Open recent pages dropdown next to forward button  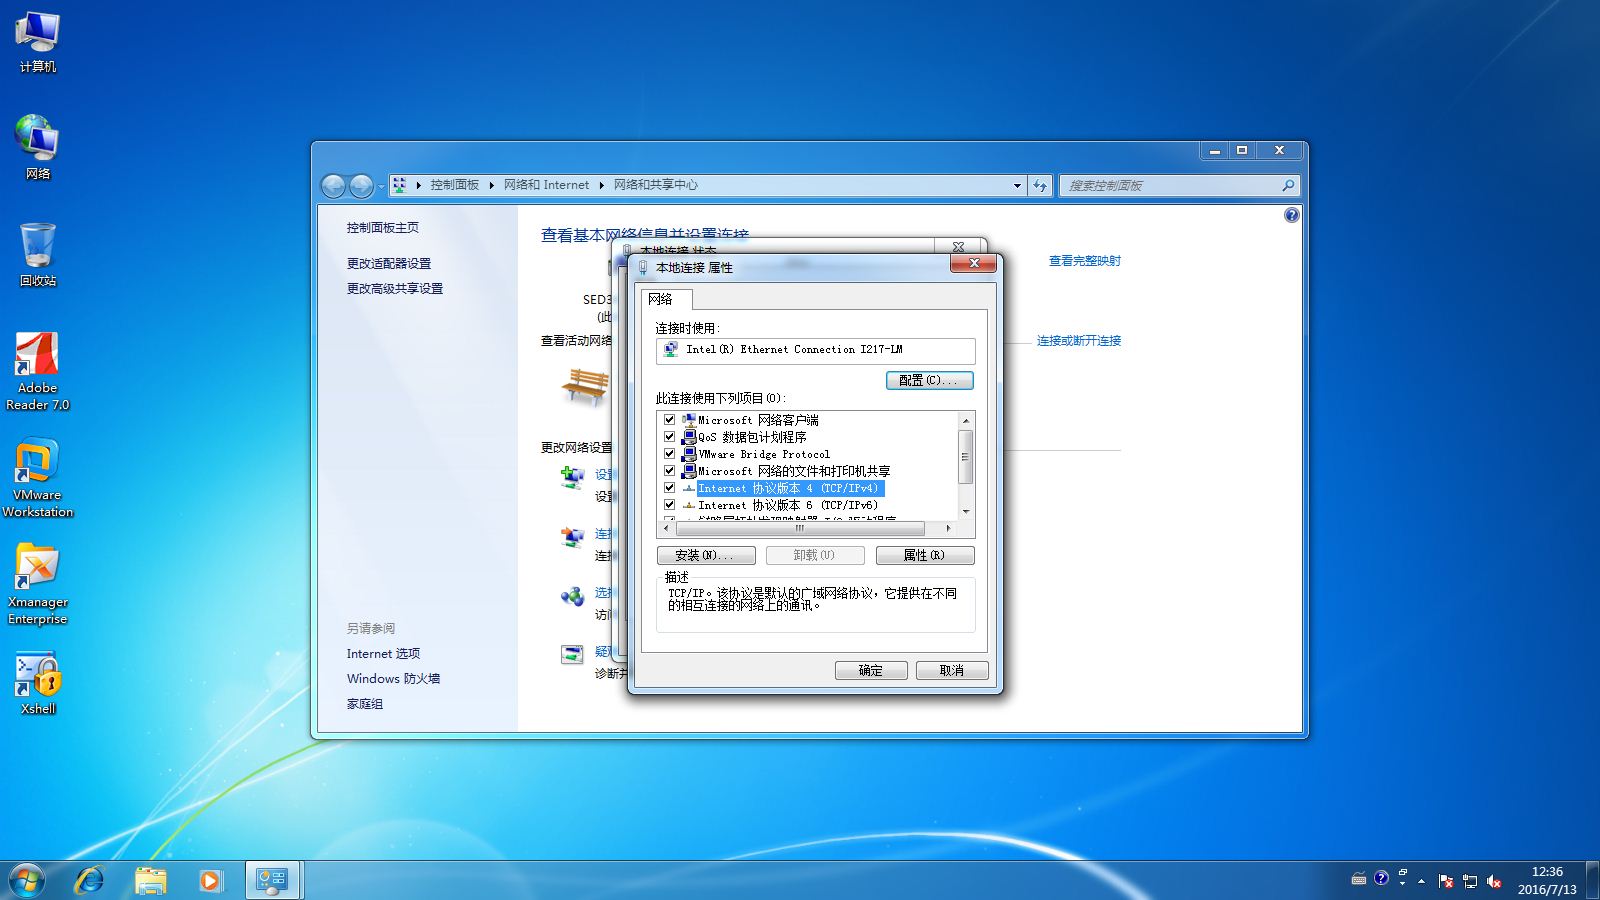pos(381,186)
